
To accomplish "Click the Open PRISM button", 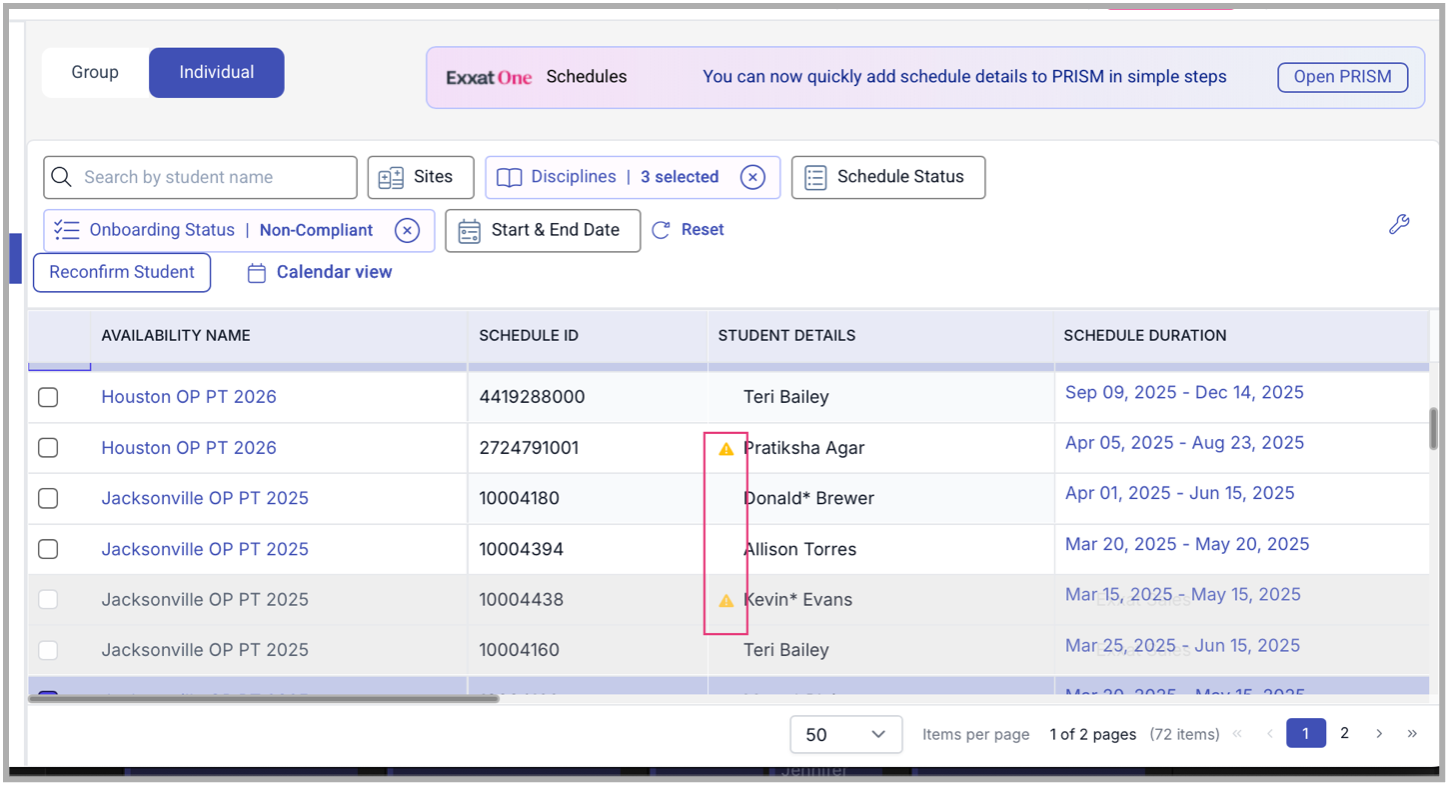I will click(1342, 77).
